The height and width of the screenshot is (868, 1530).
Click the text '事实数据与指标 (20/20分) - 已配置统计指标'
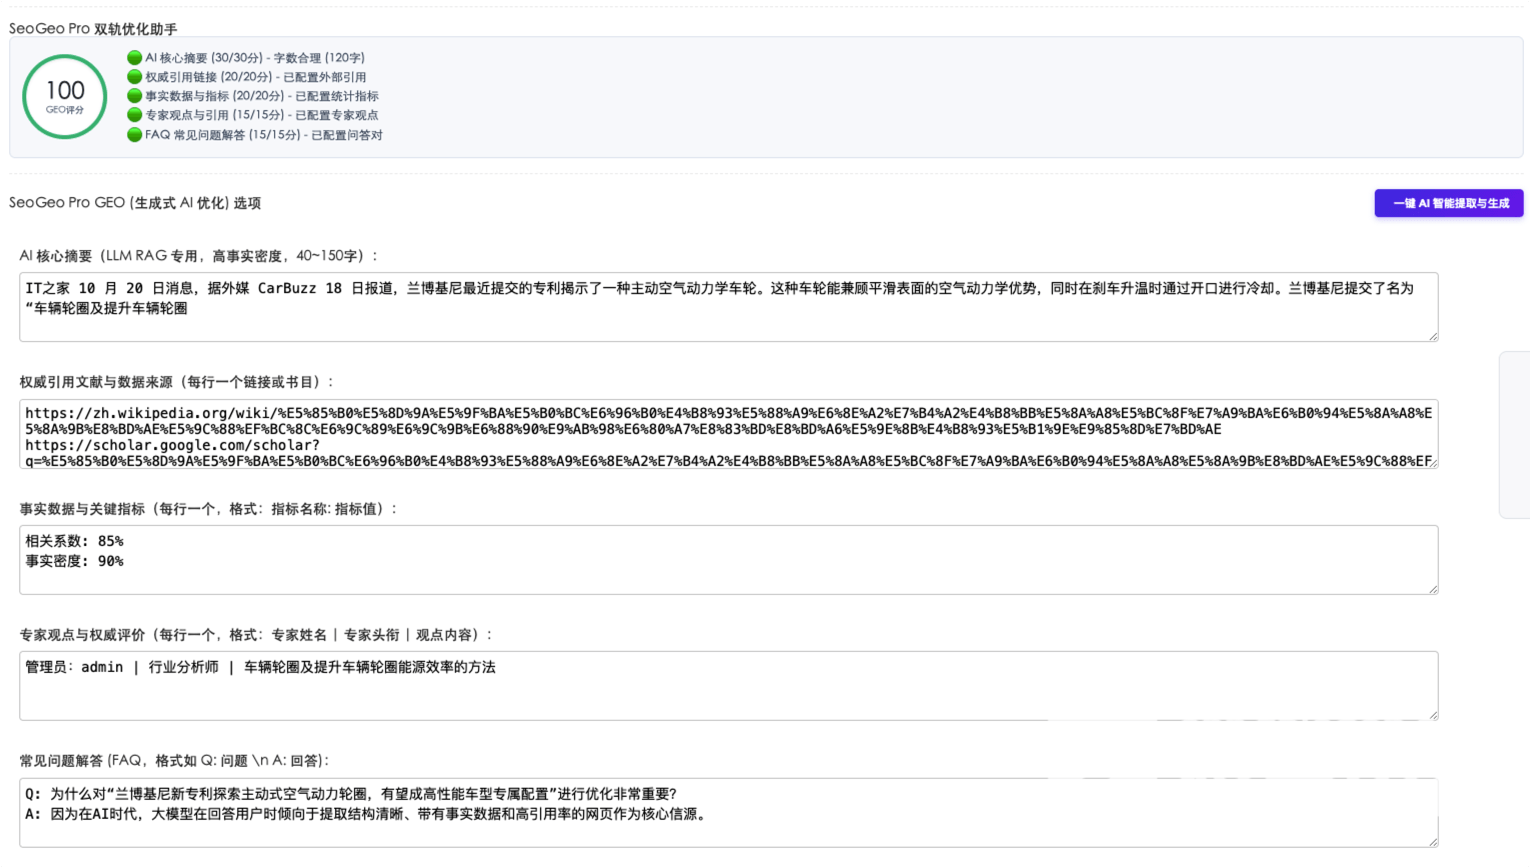click(262, 96)
